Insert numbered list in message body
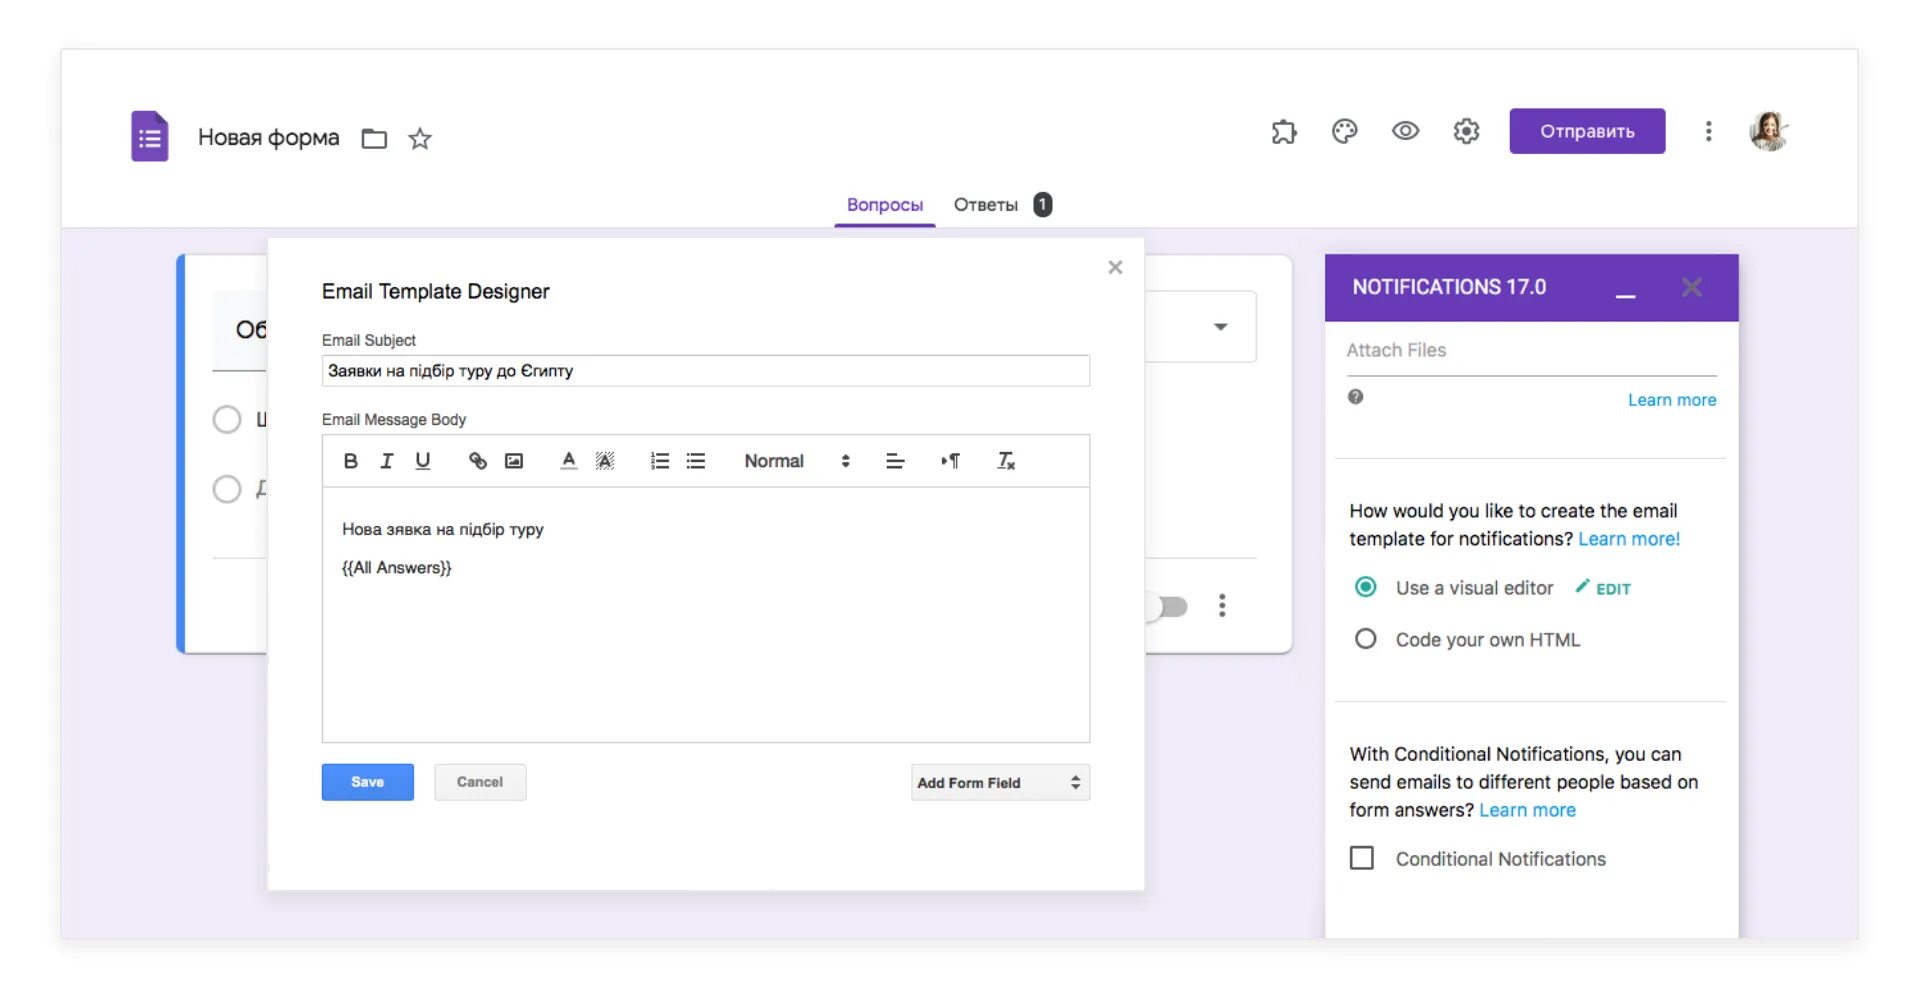The width and height of the screenshot is (1920, 1000). point(660,461)
